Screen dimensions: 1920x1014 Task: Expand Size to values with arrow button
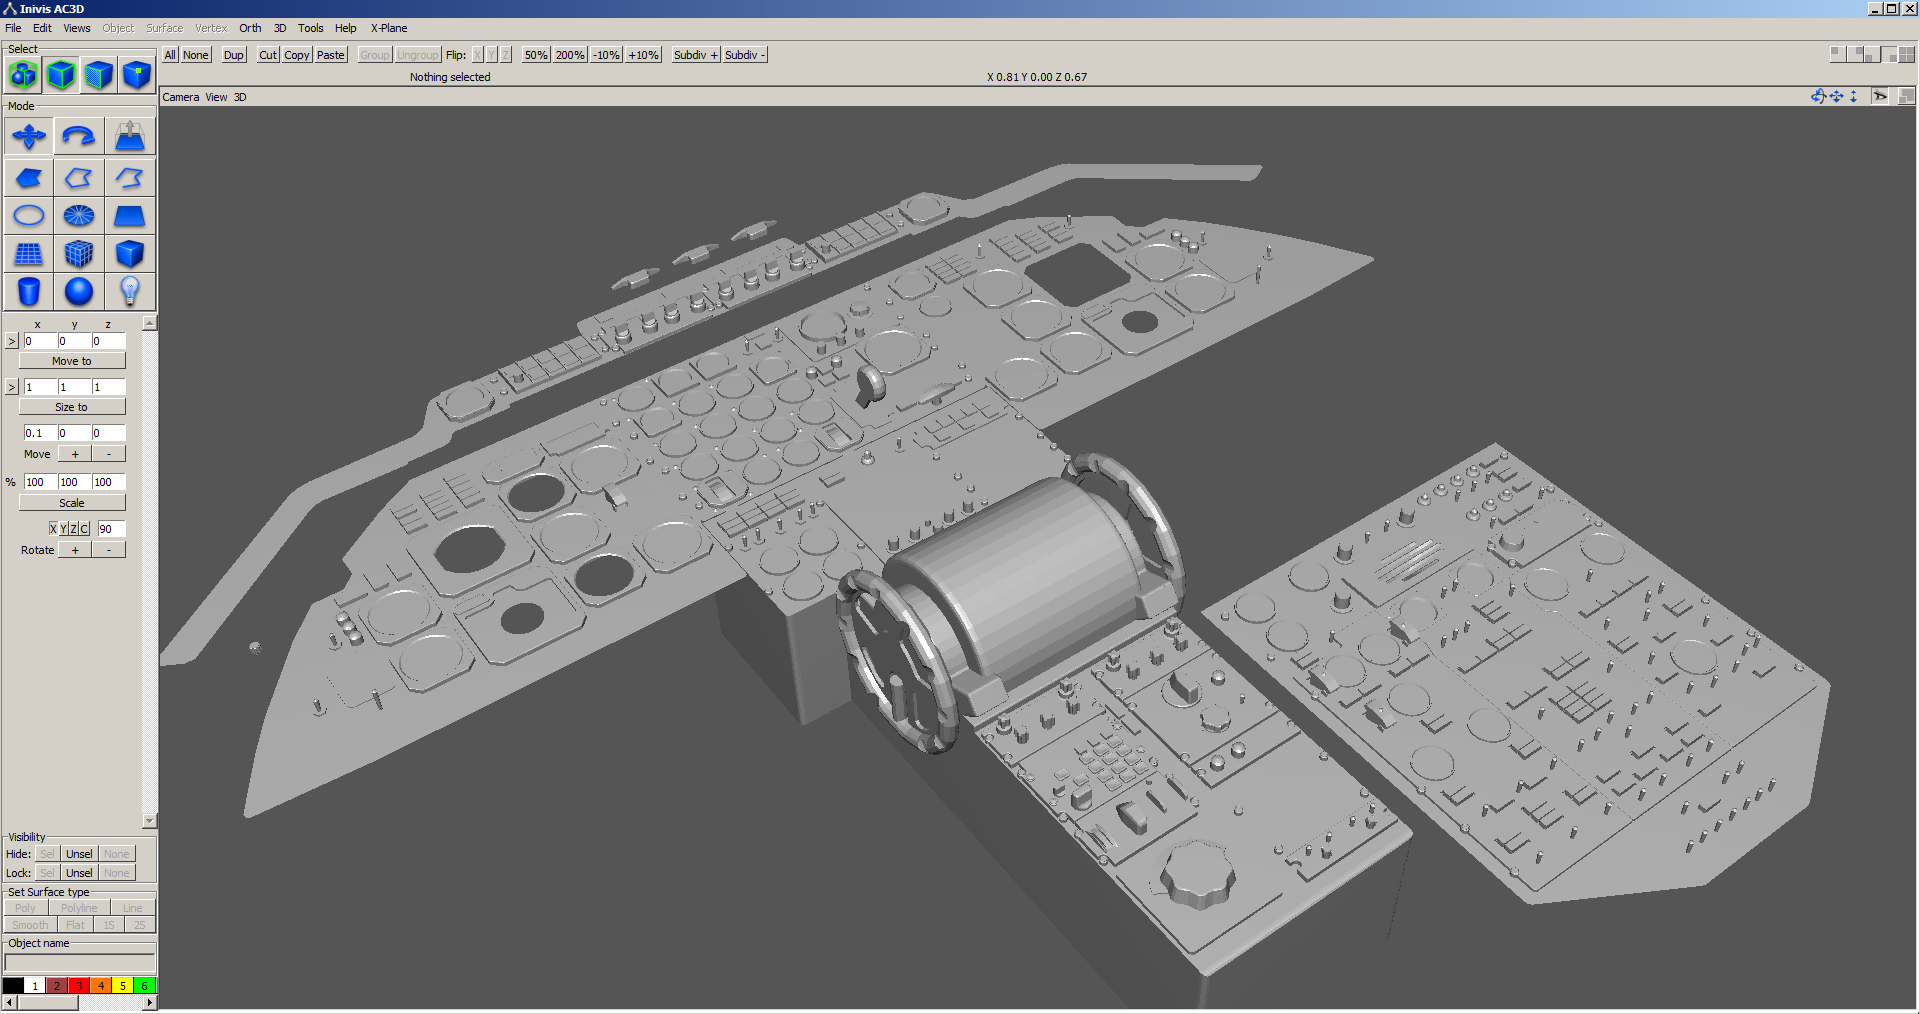pyautogui.click(x=12, y=387)
